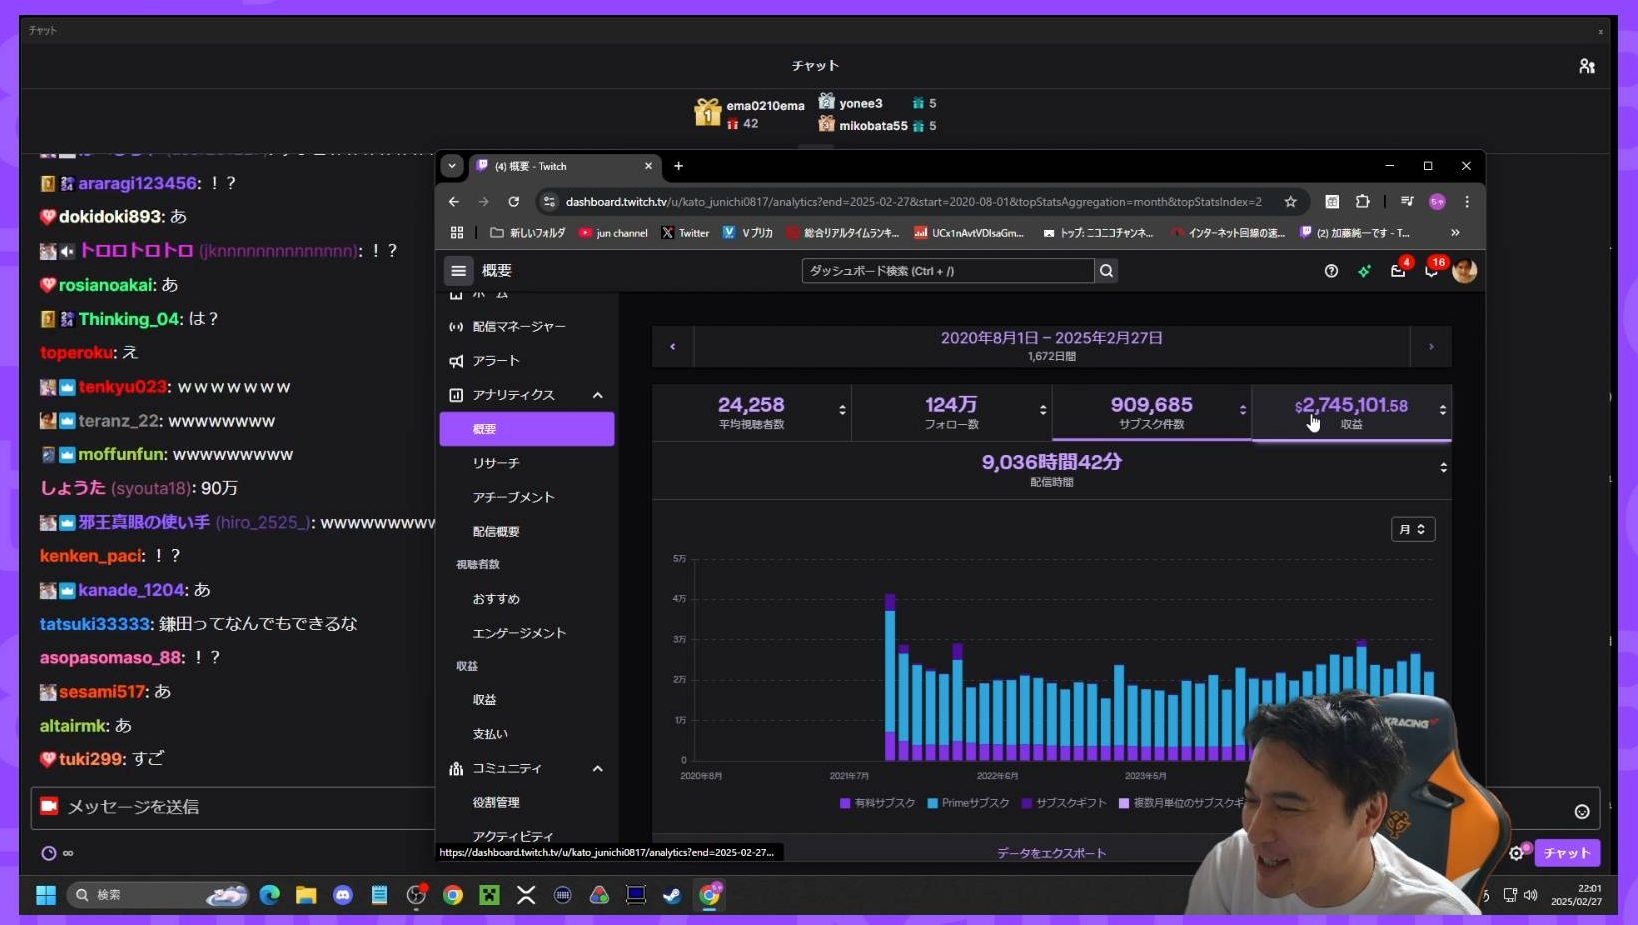
Task: Open the notifications bell with badge 16
Action: click(1431, 271)
